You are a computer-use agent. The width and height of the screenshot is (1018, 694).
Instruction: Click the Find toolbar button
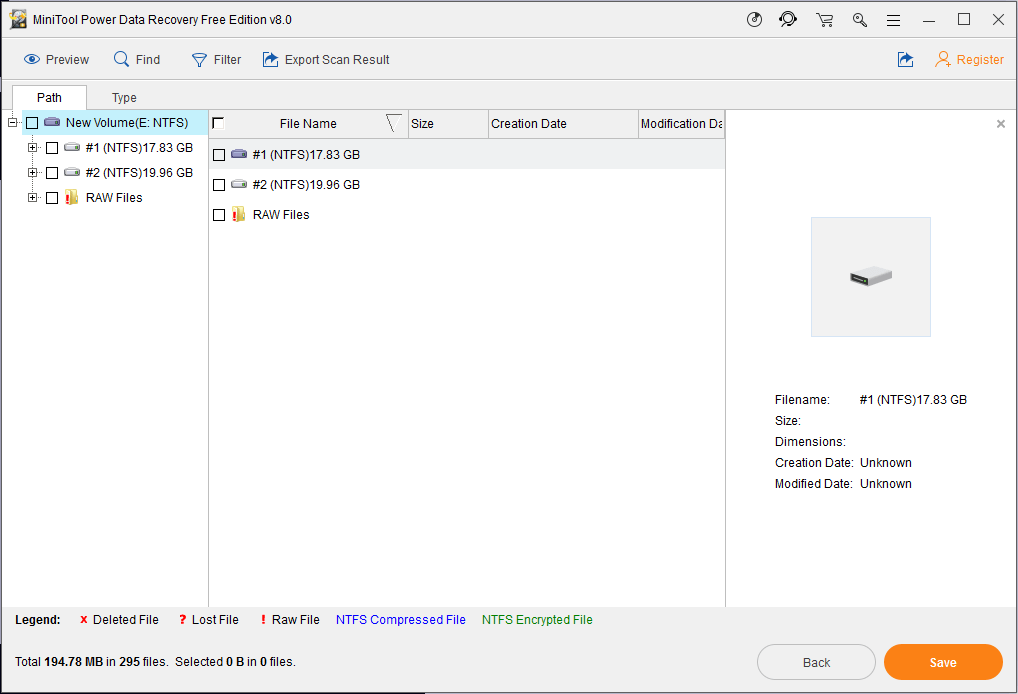[137, 60]
